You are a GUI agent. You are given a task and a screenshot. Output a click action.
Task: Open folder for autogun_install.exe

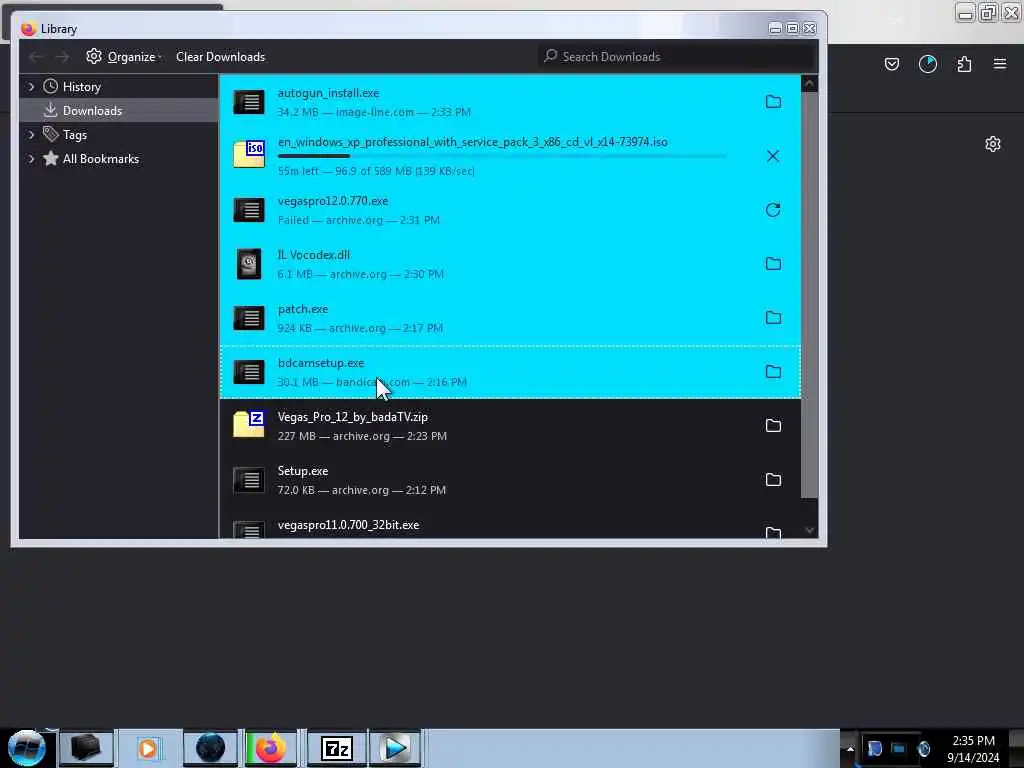(773, 102)
